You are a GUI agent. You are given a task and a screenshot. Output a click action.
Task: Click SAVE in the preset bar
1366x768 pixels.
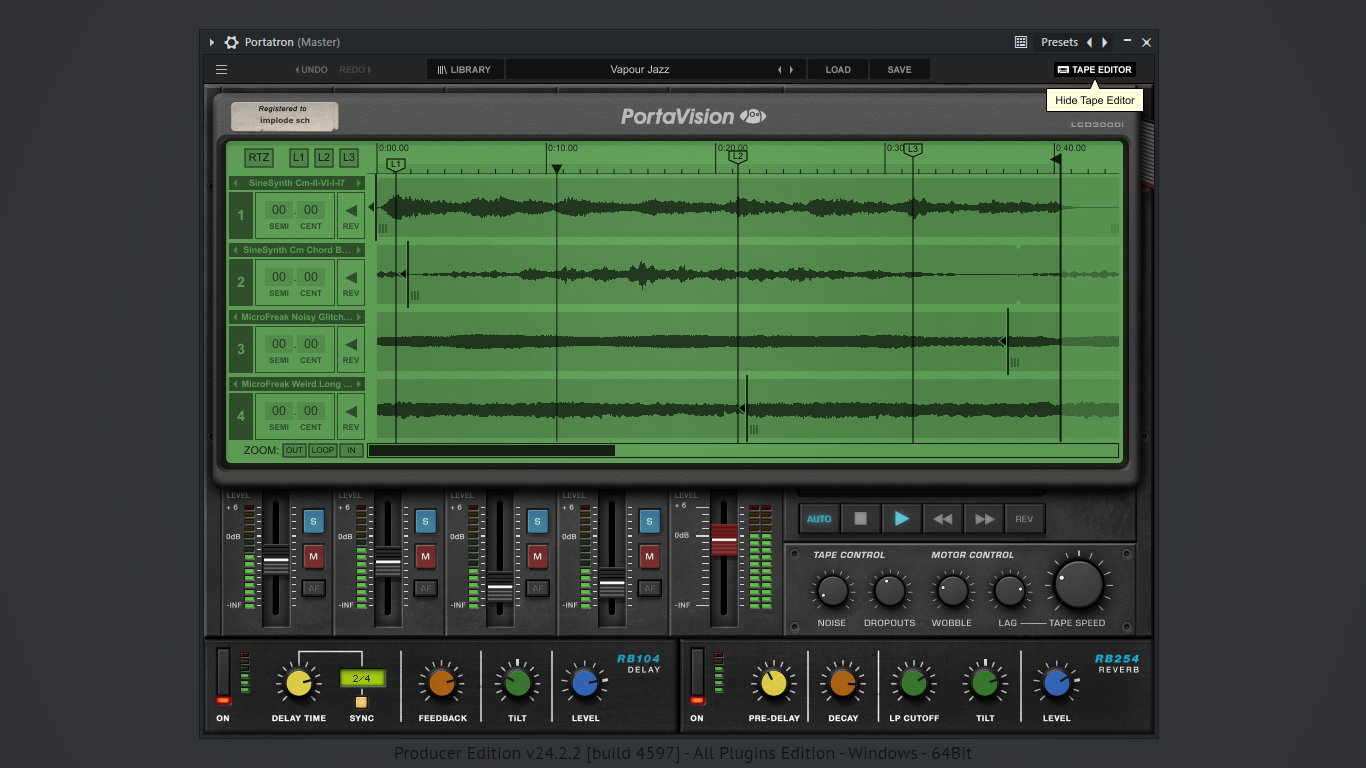tap(899, 70)
